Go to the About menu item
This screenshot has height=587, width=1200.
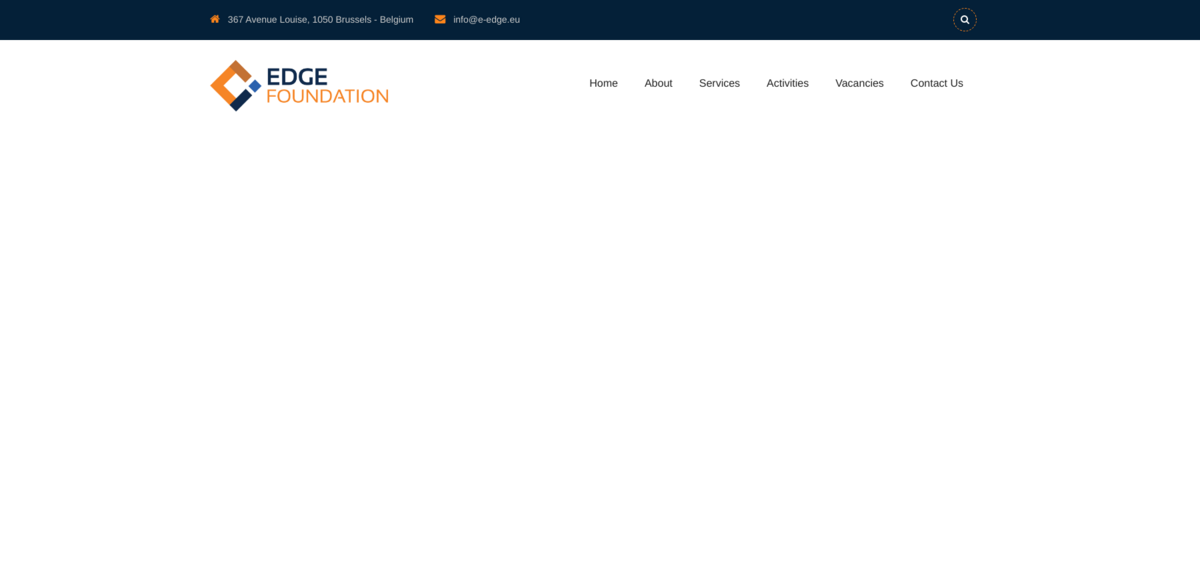click(658, 83)
